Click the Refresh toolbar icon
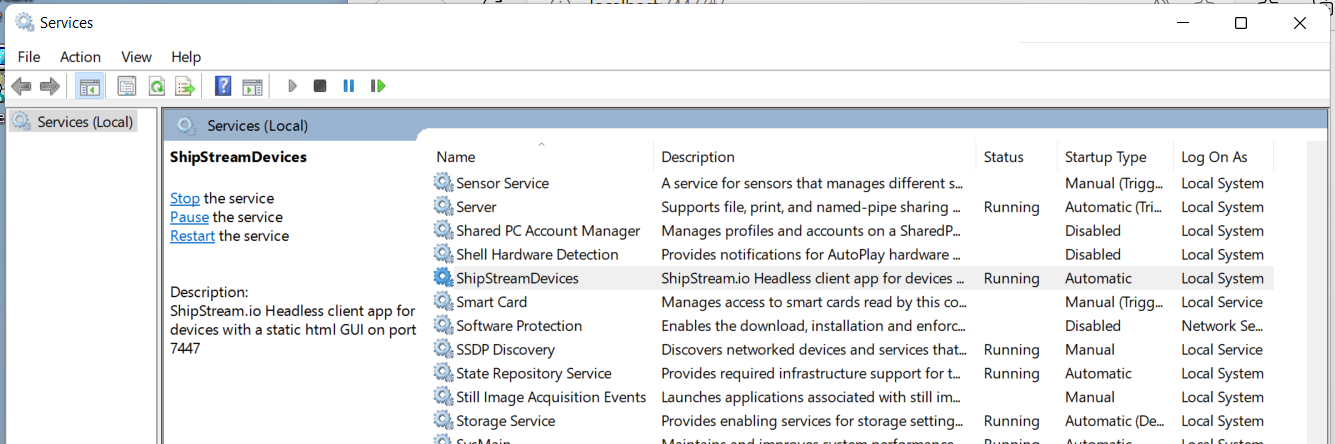This screenshot has width=1335, height=444. tap(156, 87)
